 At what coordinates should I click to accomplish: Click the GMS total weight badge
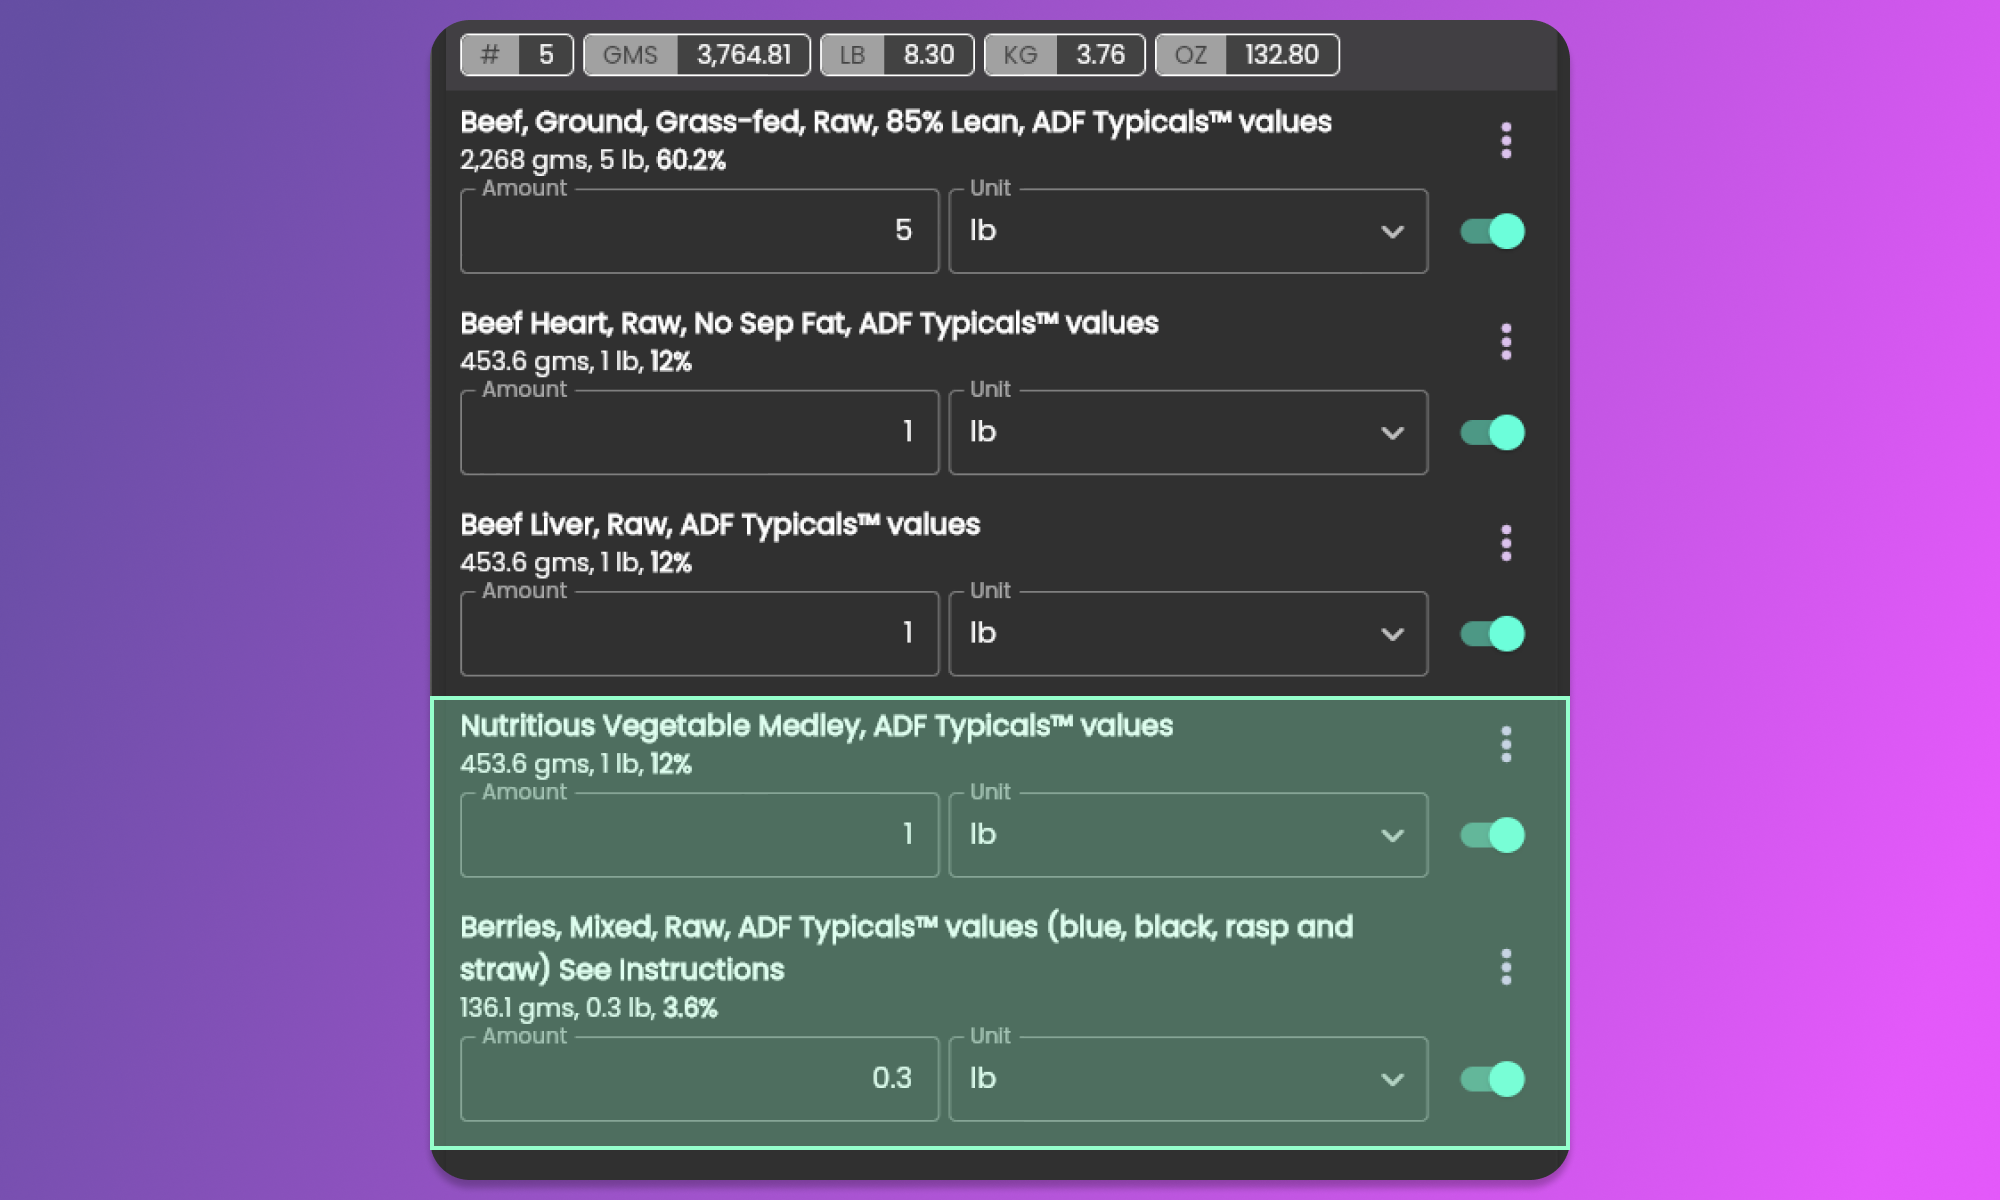[696, 55]
